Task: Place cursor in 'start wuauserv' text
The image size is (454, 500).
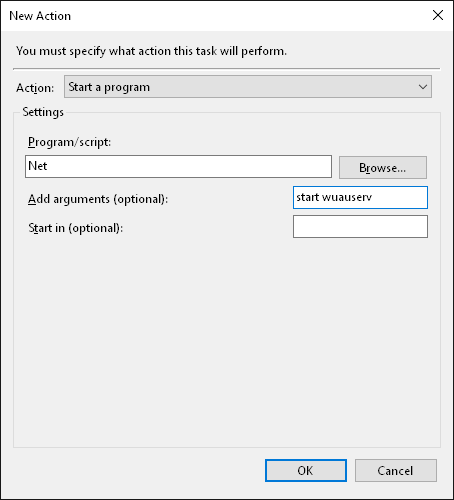Action: [x=334, y=197]
